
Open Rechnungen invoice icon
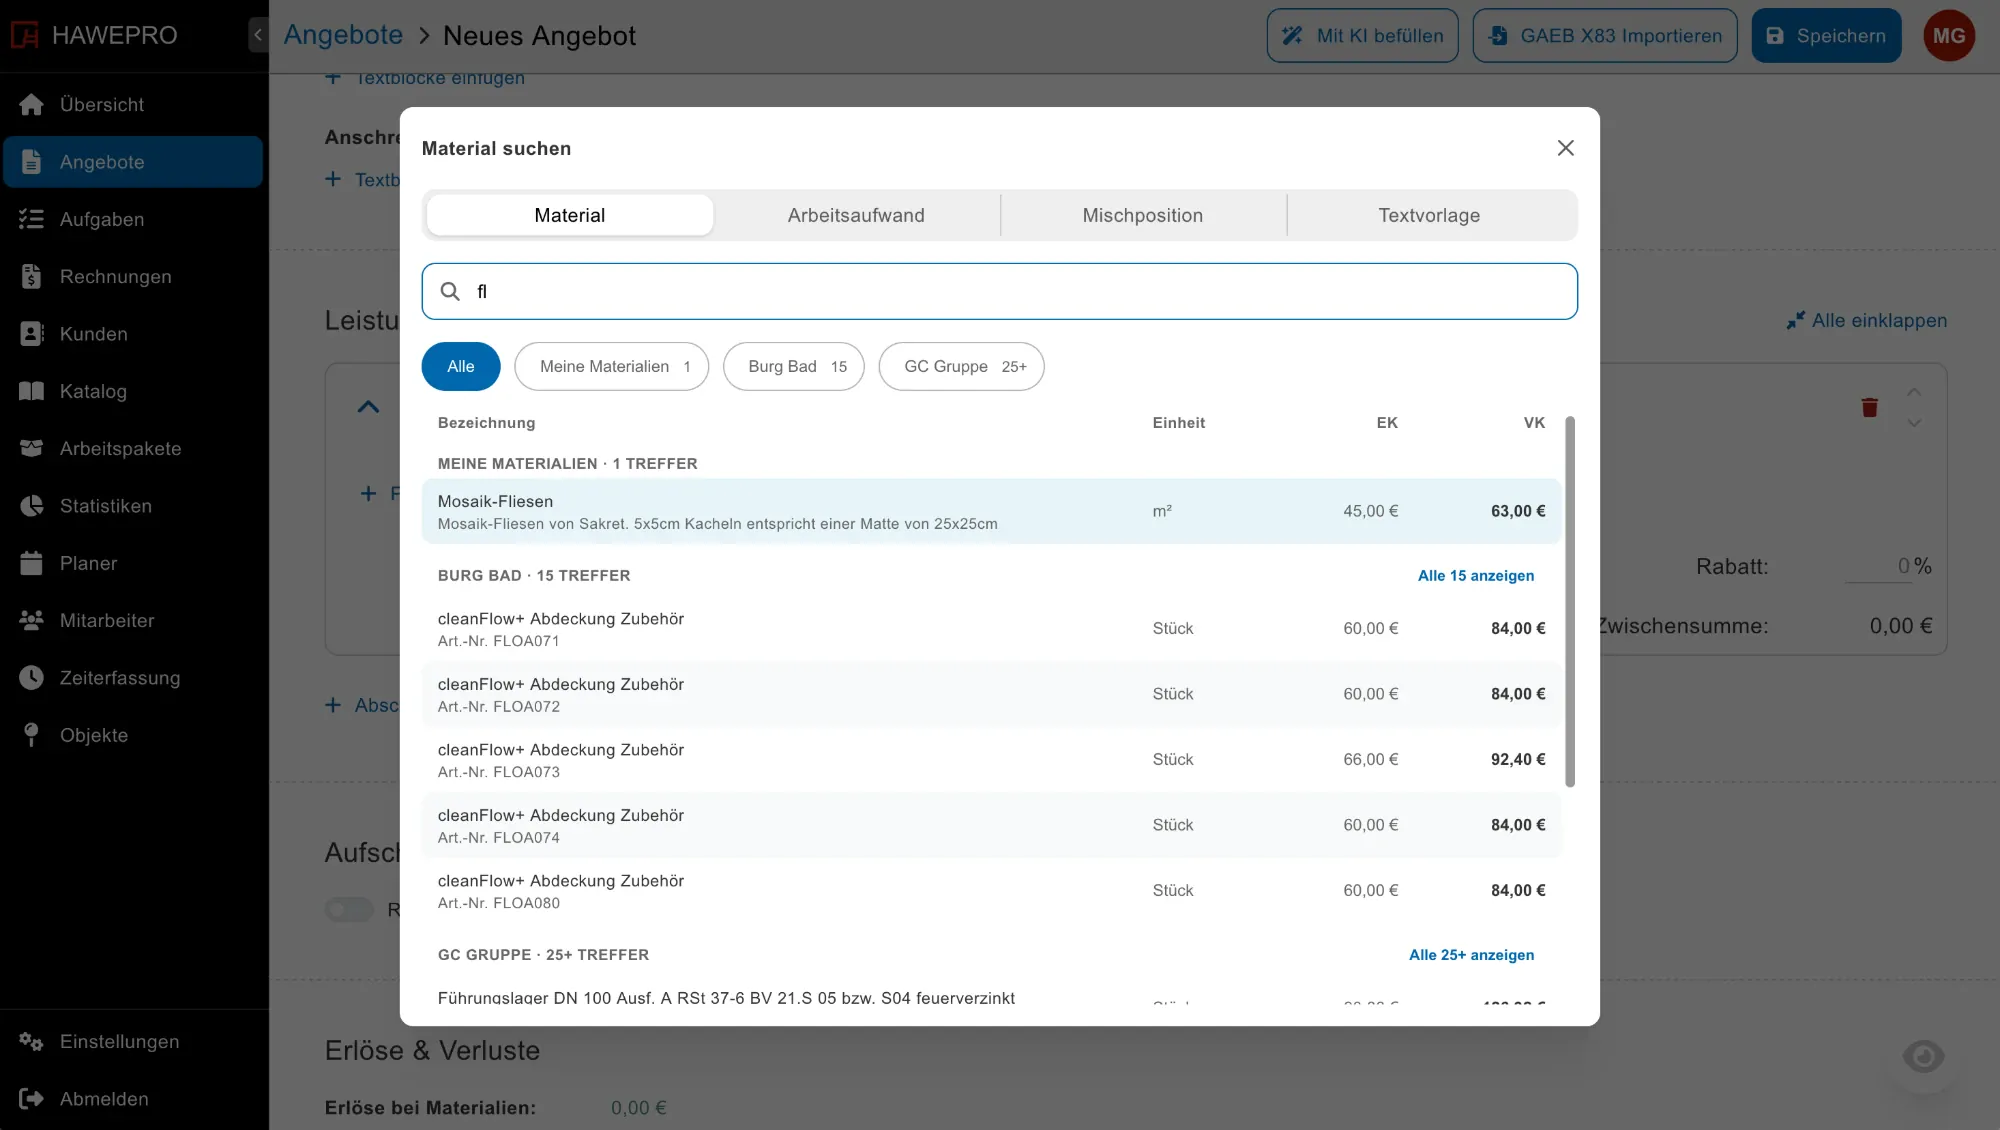[31, 277]
